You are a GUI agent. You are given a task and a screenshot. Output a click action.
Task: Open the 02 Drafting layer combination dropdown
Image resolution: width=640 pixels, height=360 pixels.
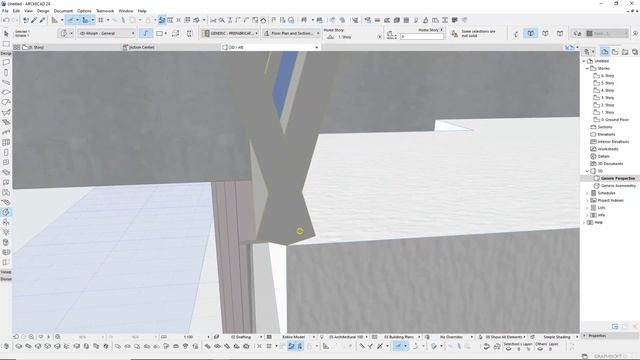pos(243,337)
